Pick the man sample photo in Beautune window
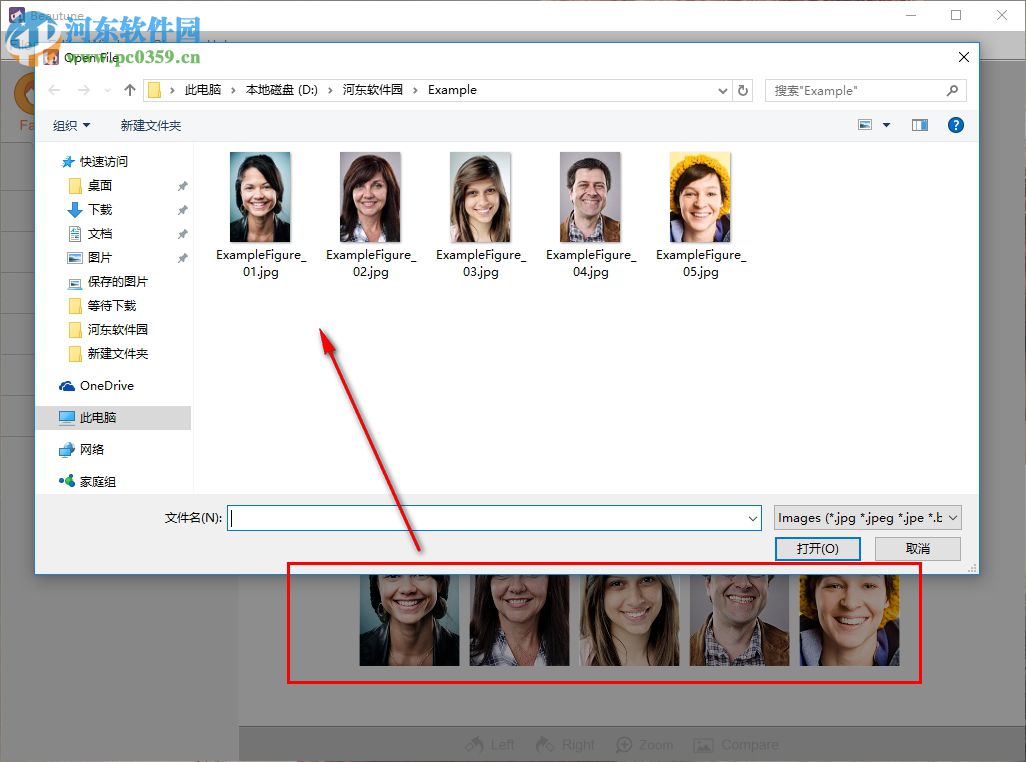This screenshot has height=762, width=1026. coord(739,620)
